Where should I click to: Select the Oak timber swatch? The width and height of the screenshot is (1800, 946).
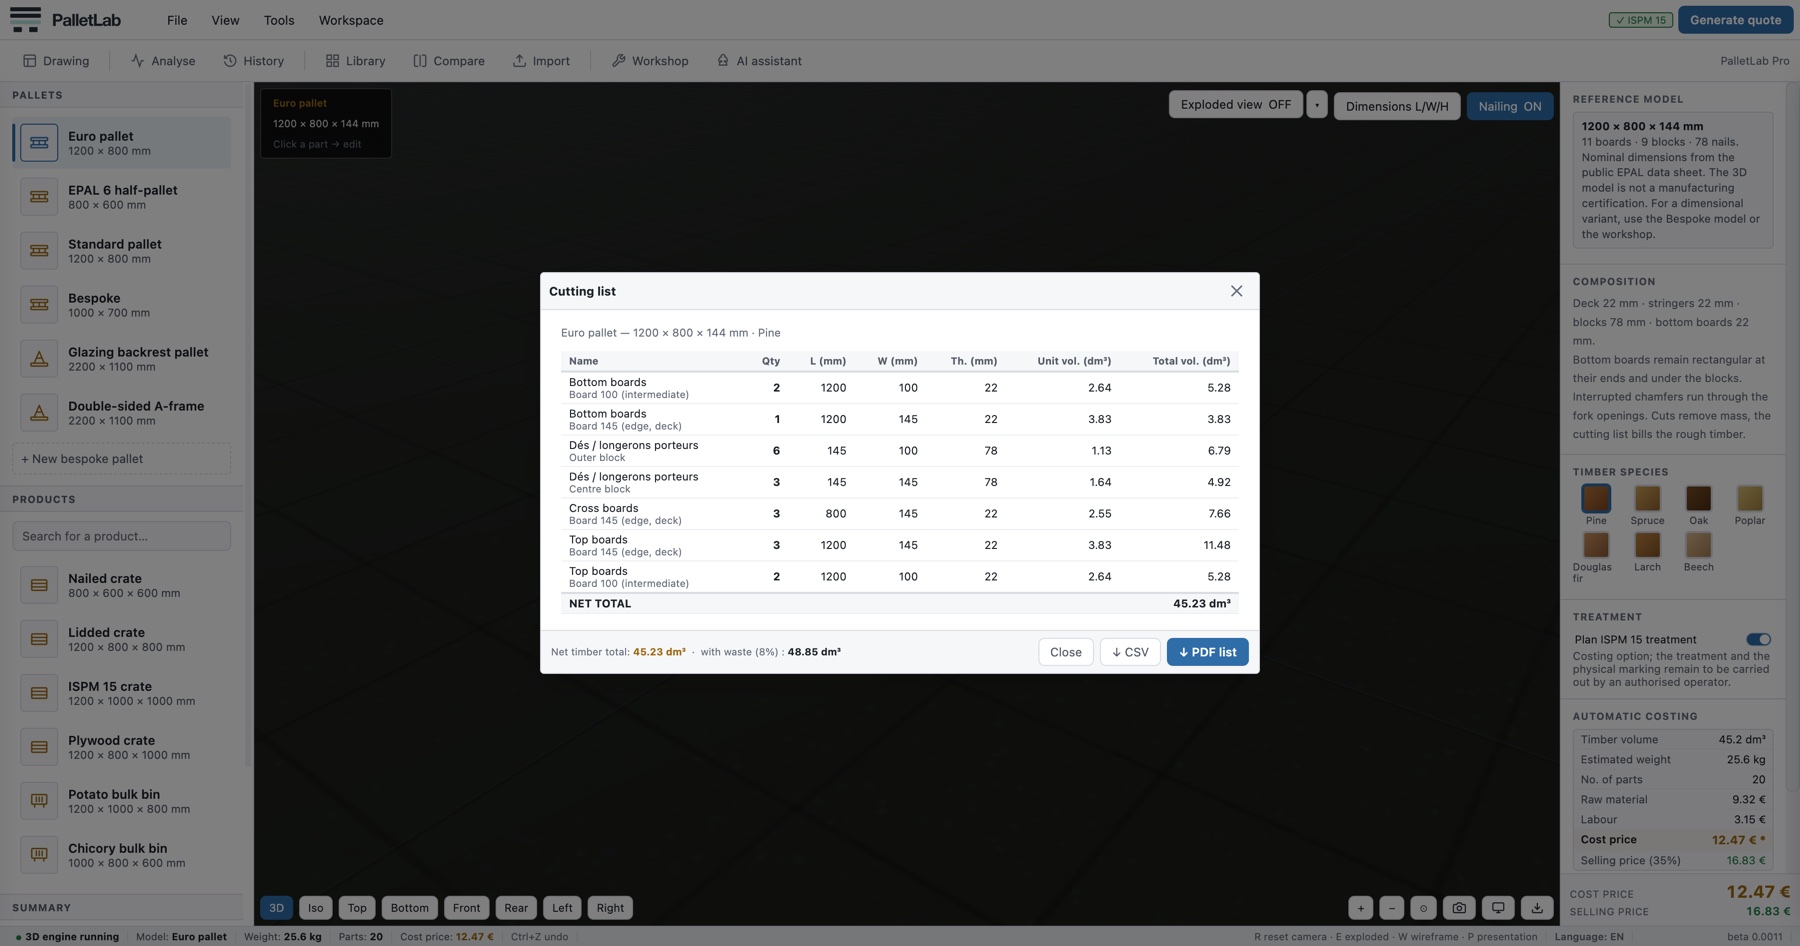pos(1698,498)
